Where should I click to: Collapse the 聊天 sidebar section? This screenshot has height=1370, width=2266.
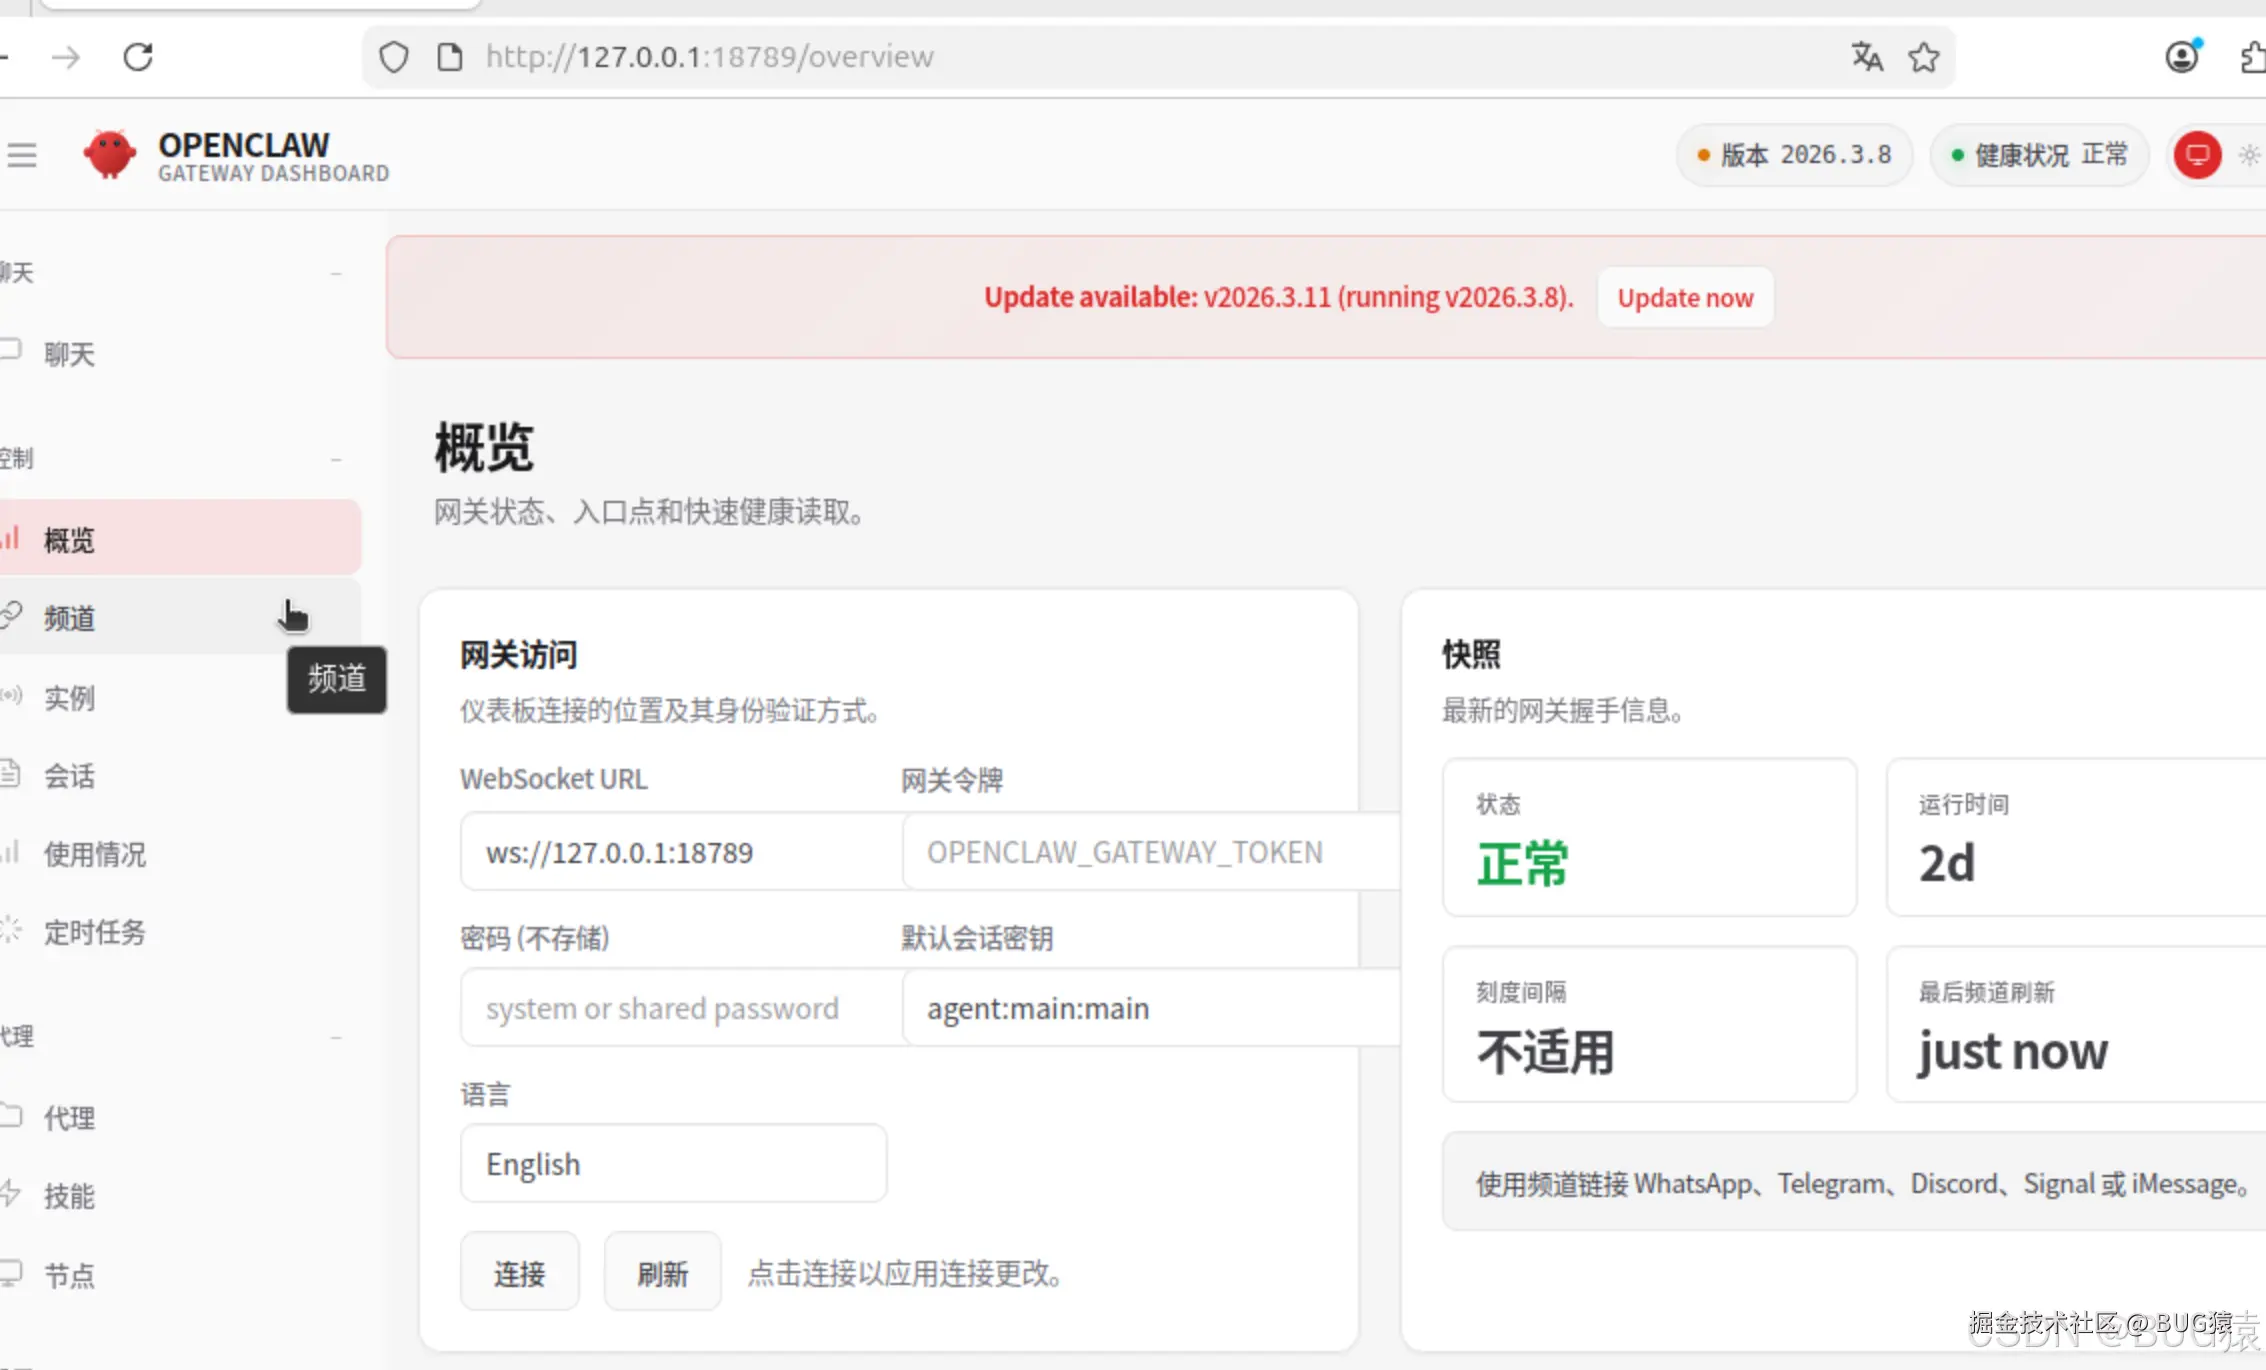(x=336, y=273)
